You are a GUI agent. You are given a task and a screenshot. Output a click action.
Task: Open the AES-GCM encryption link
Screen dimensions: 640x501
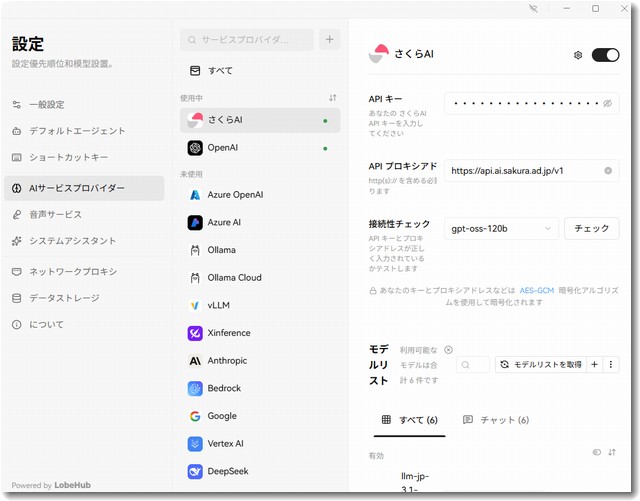point(537,290)
